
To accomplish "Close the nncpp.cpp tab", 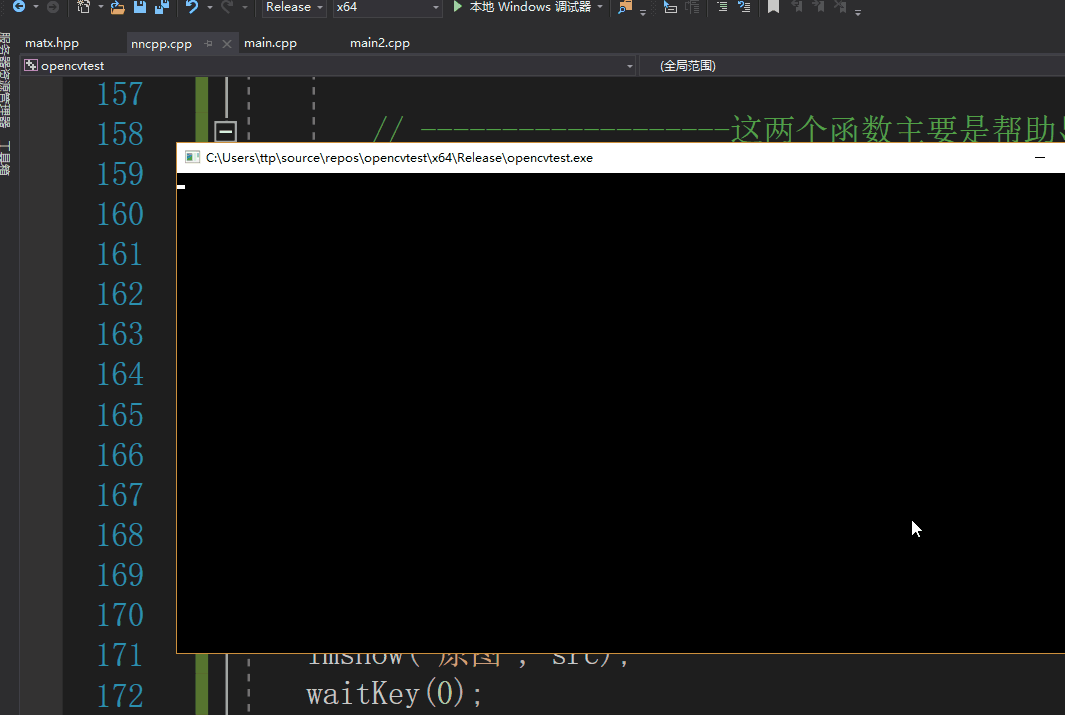I will coord(227,43).
